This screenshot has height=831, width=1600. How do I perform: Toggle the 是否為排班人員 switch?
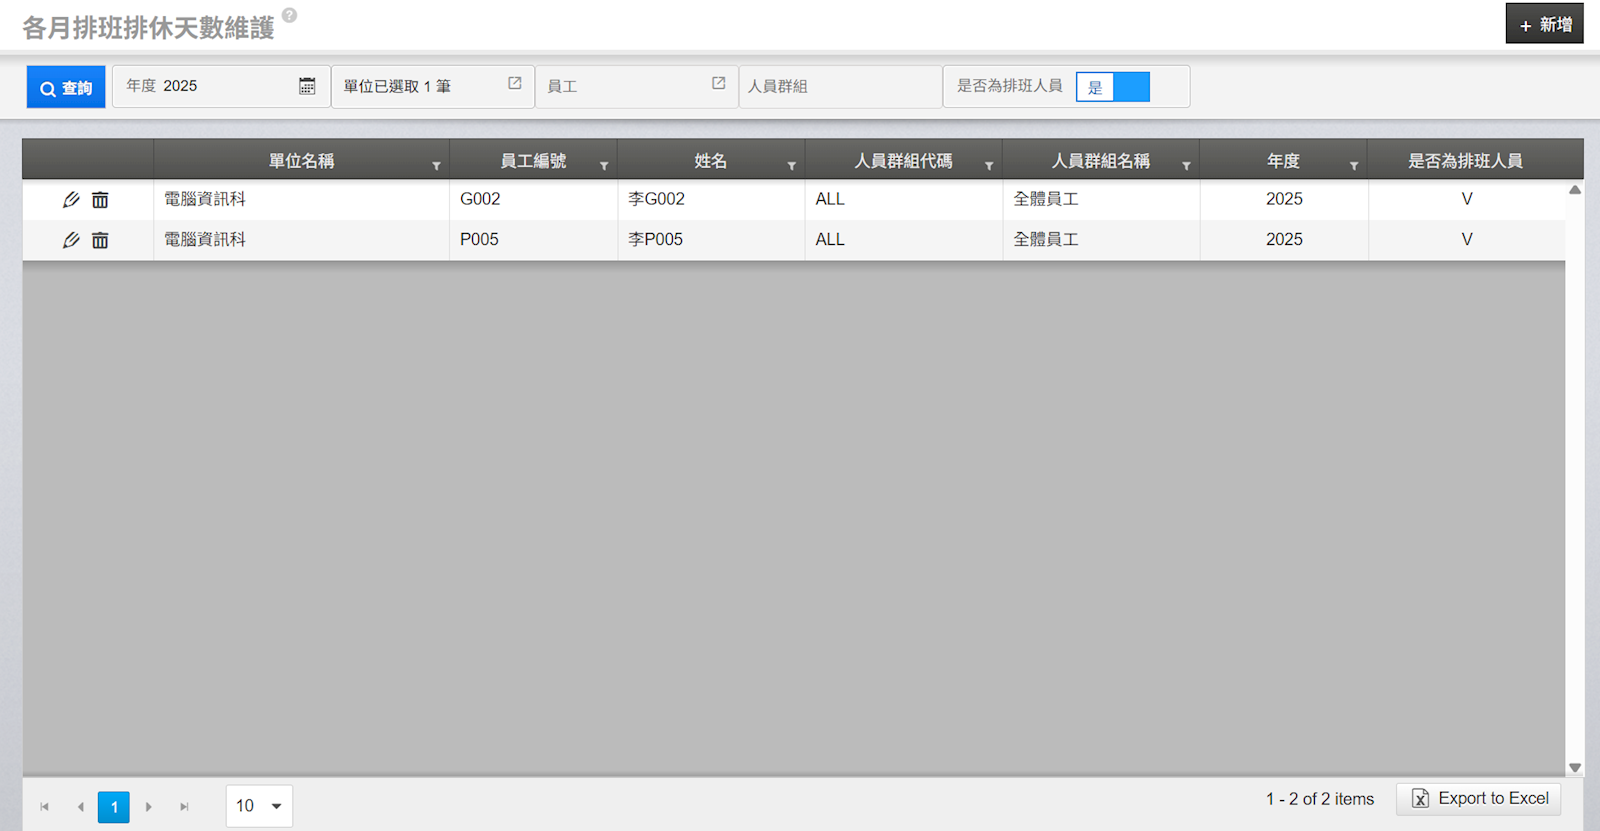click(1113, 87)
